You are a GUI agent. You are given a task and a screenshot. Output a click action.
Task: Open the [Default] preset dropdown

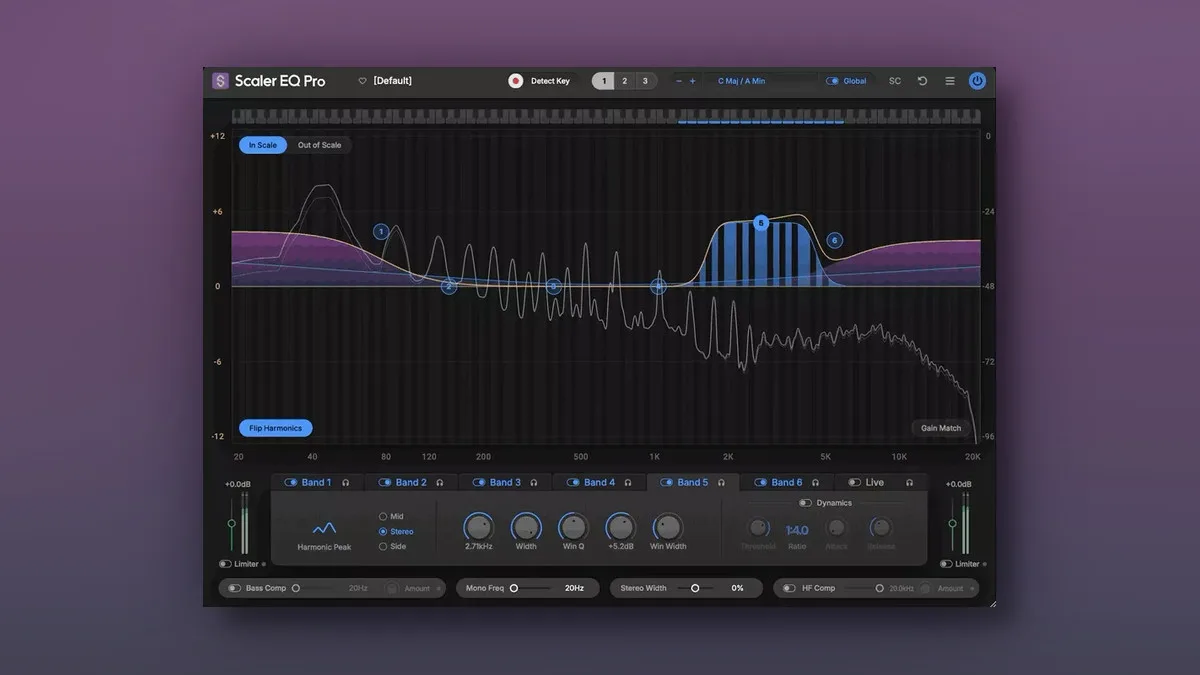(392, 81)
